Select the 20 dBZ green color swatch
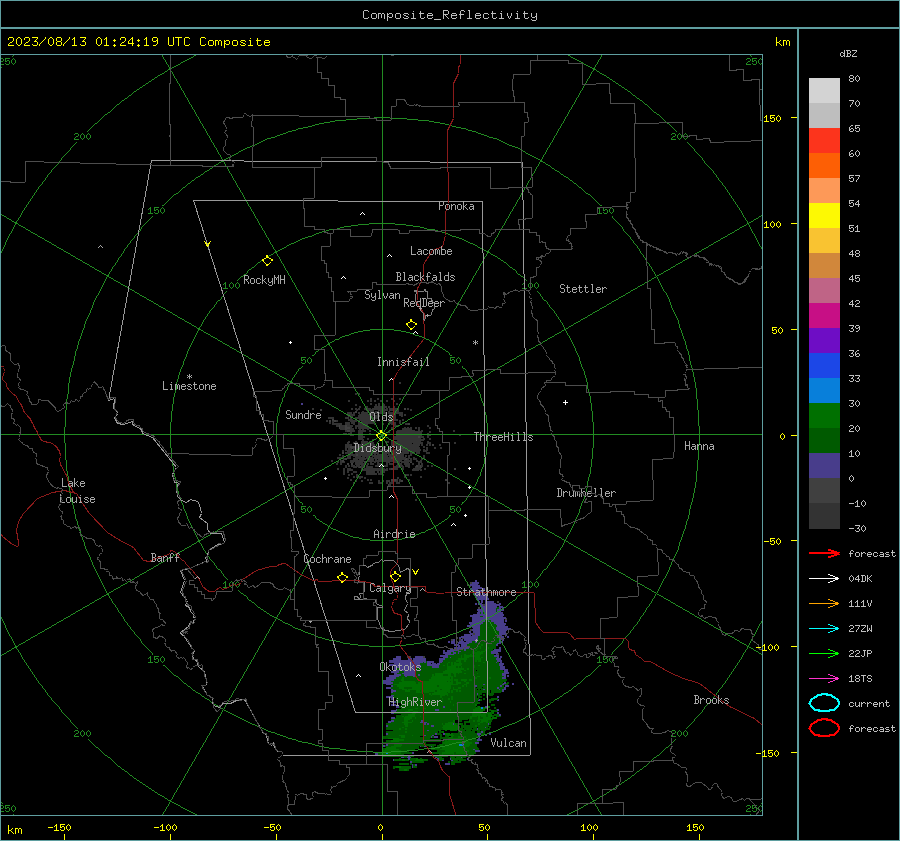 (824, 416)
